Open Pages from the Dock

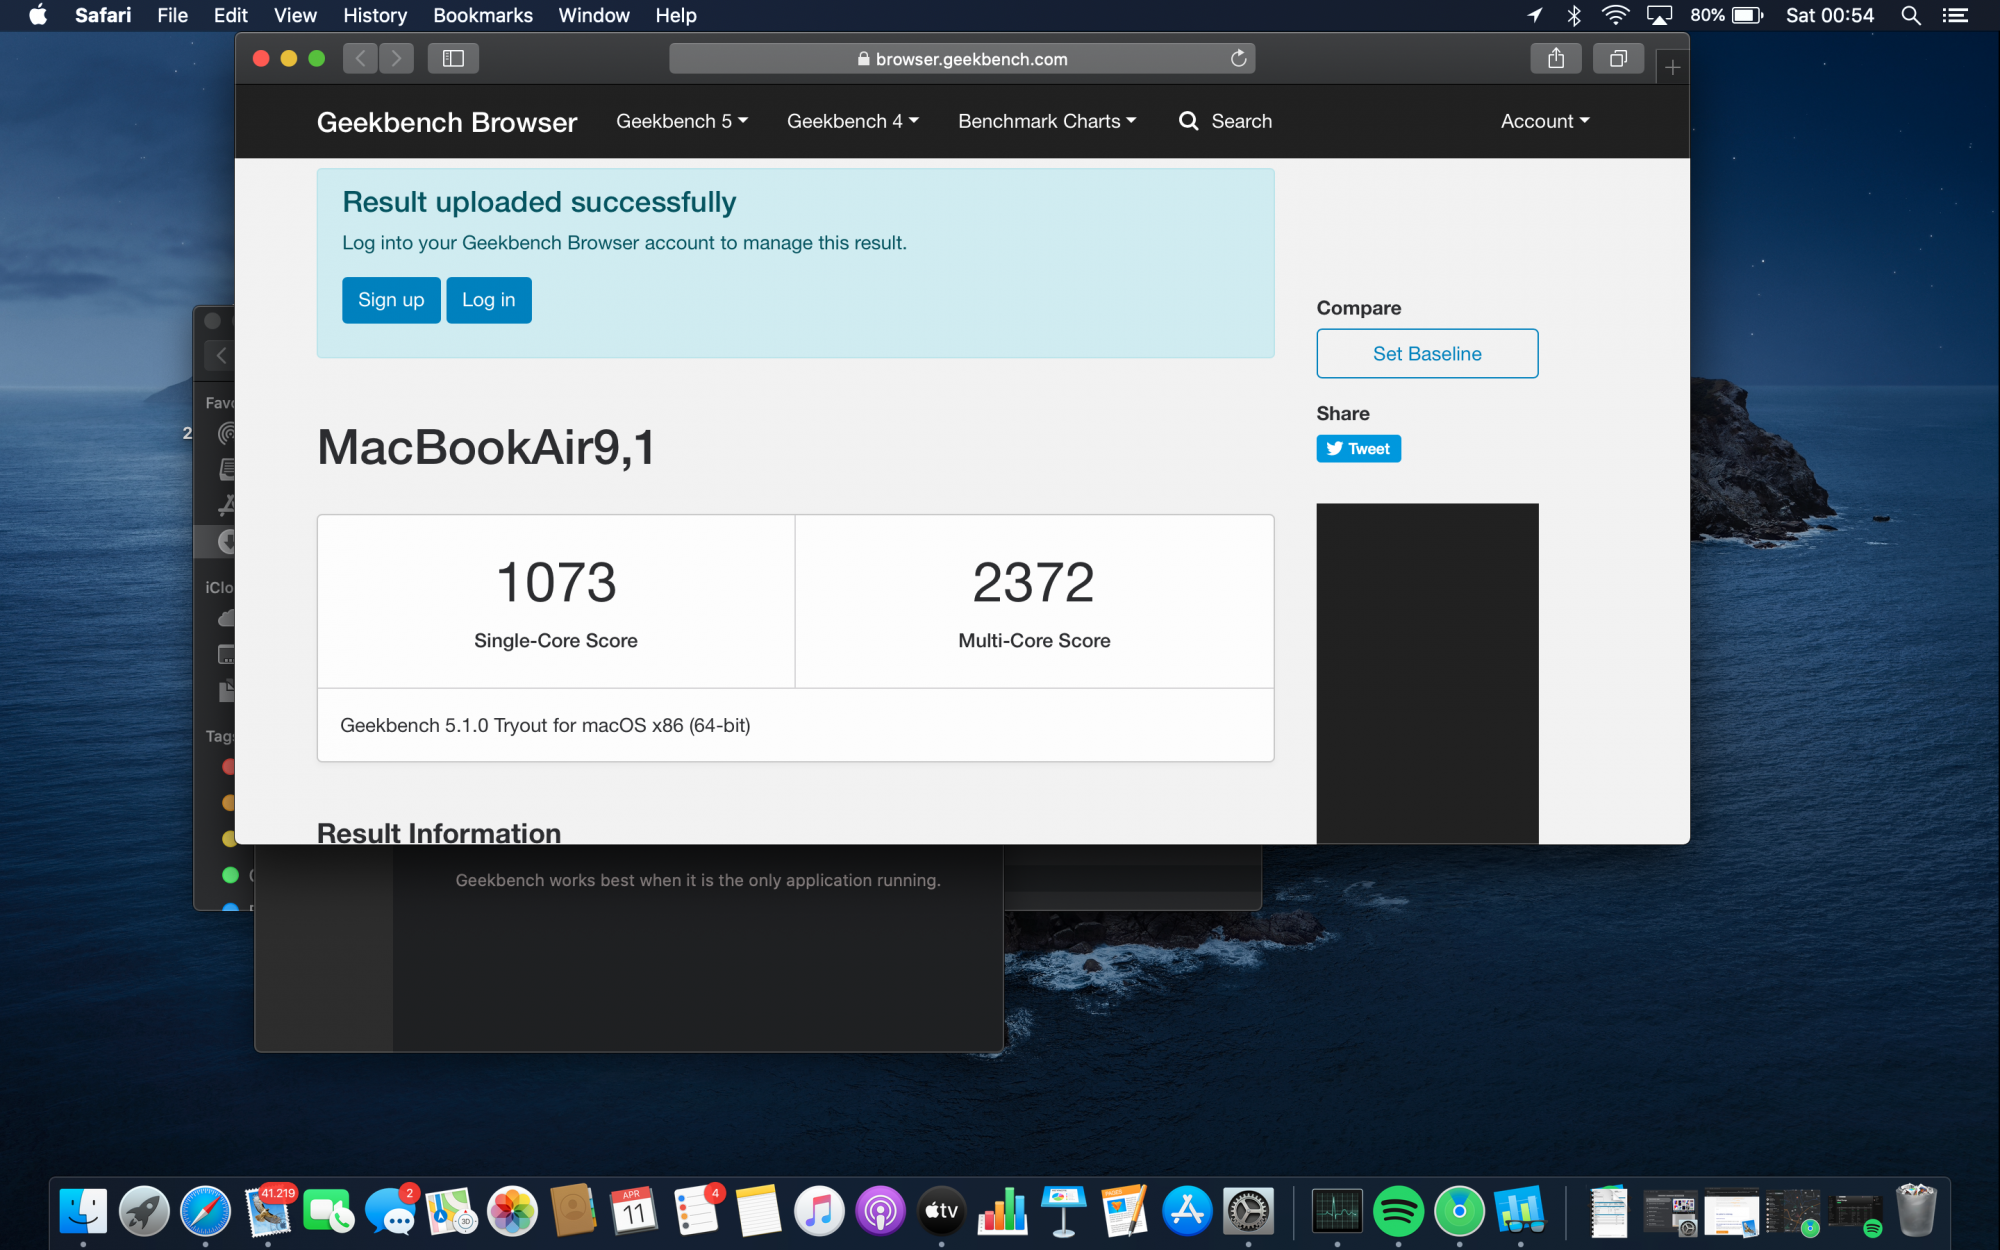coord(1125,1211)
